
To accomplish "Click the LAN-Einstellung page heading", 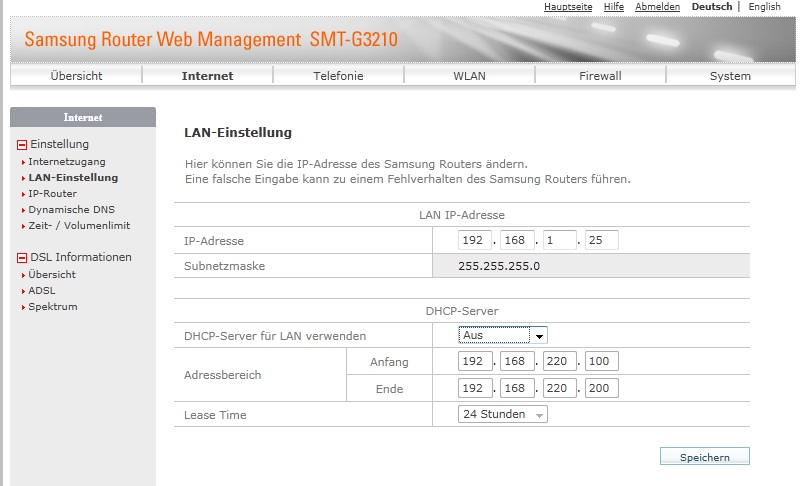I will (x=238, y=132).
